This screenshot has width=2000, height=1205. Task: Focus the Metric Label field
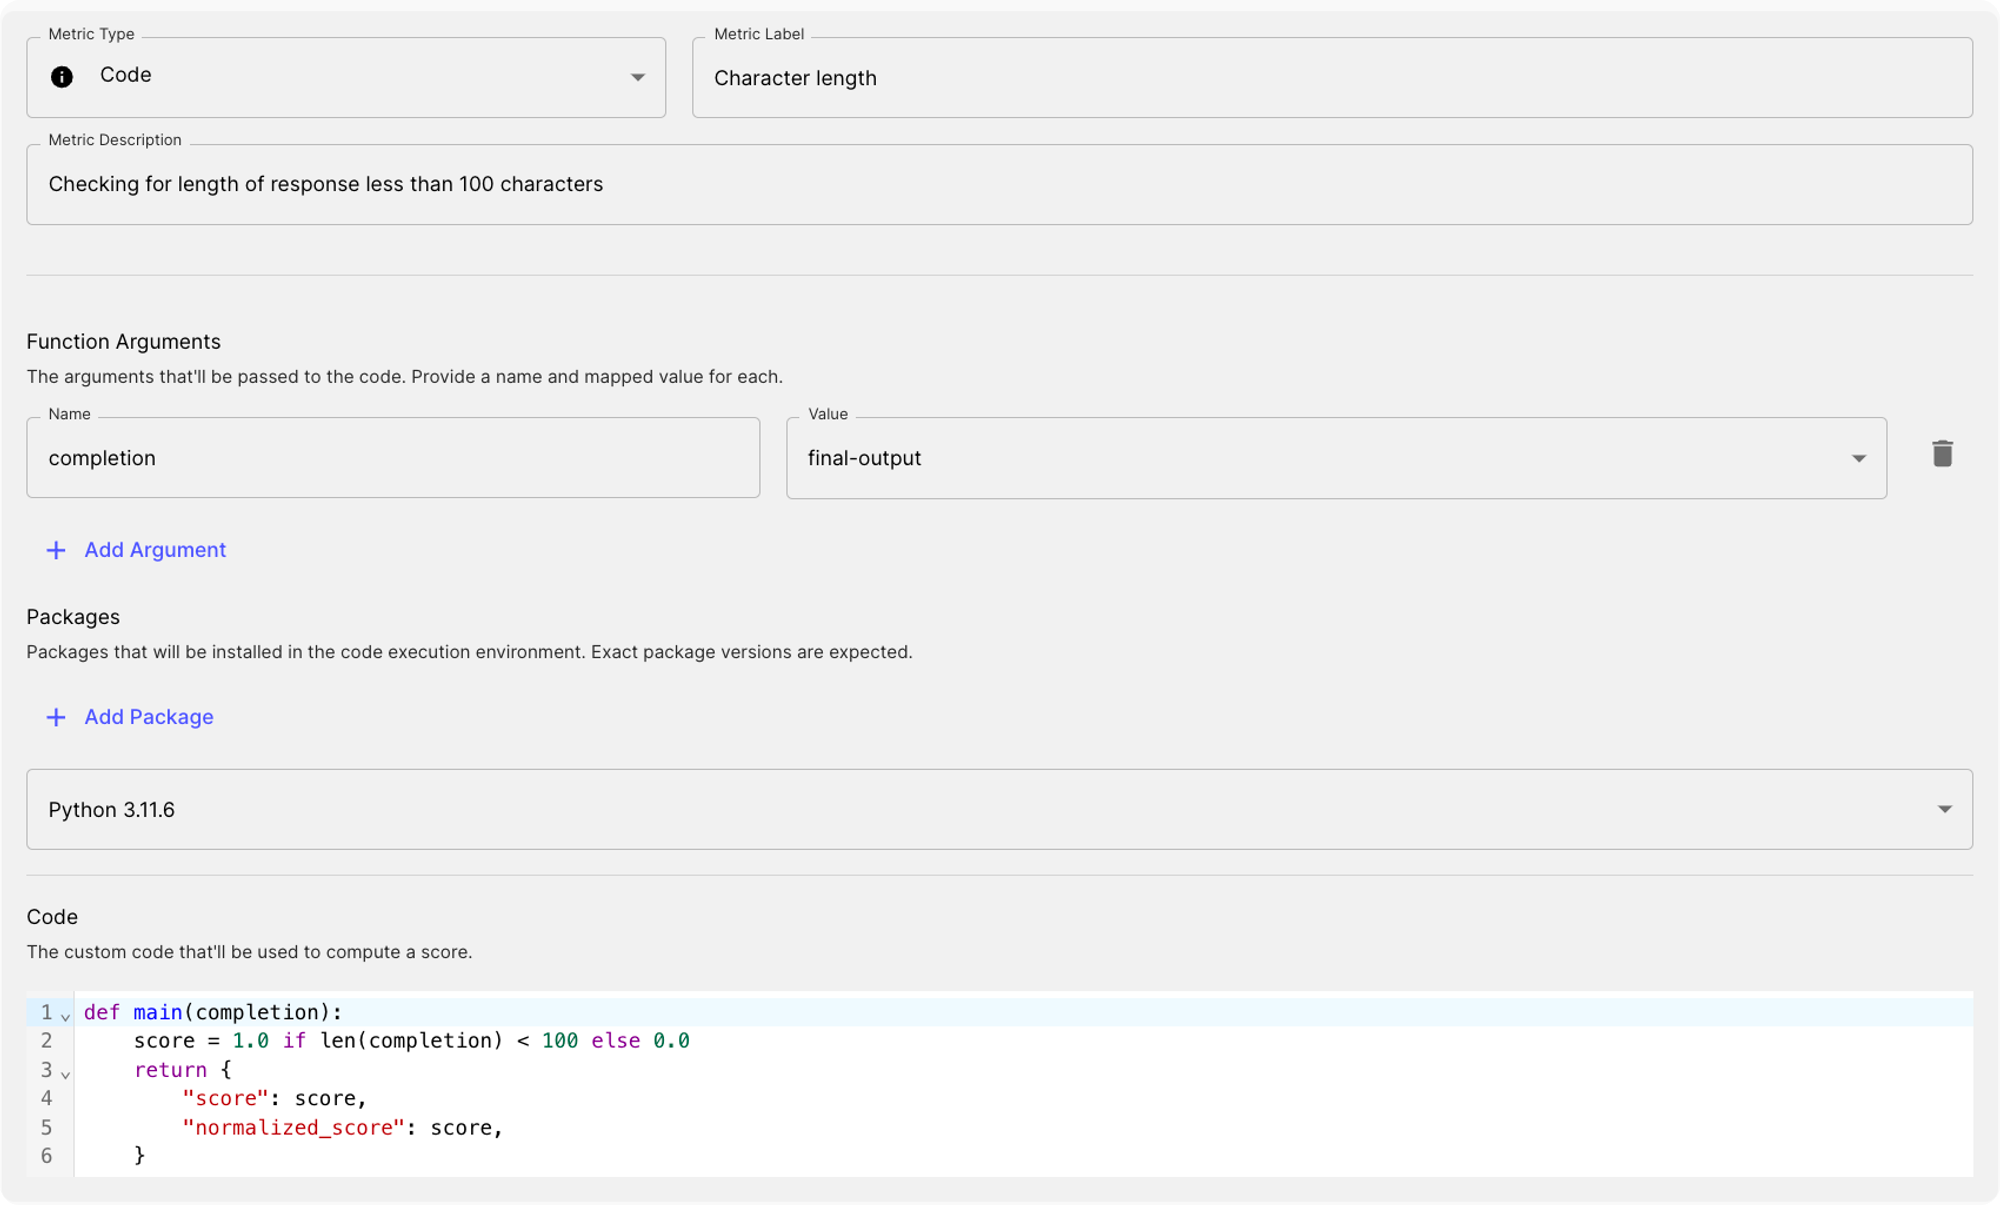pos(1330,78)
